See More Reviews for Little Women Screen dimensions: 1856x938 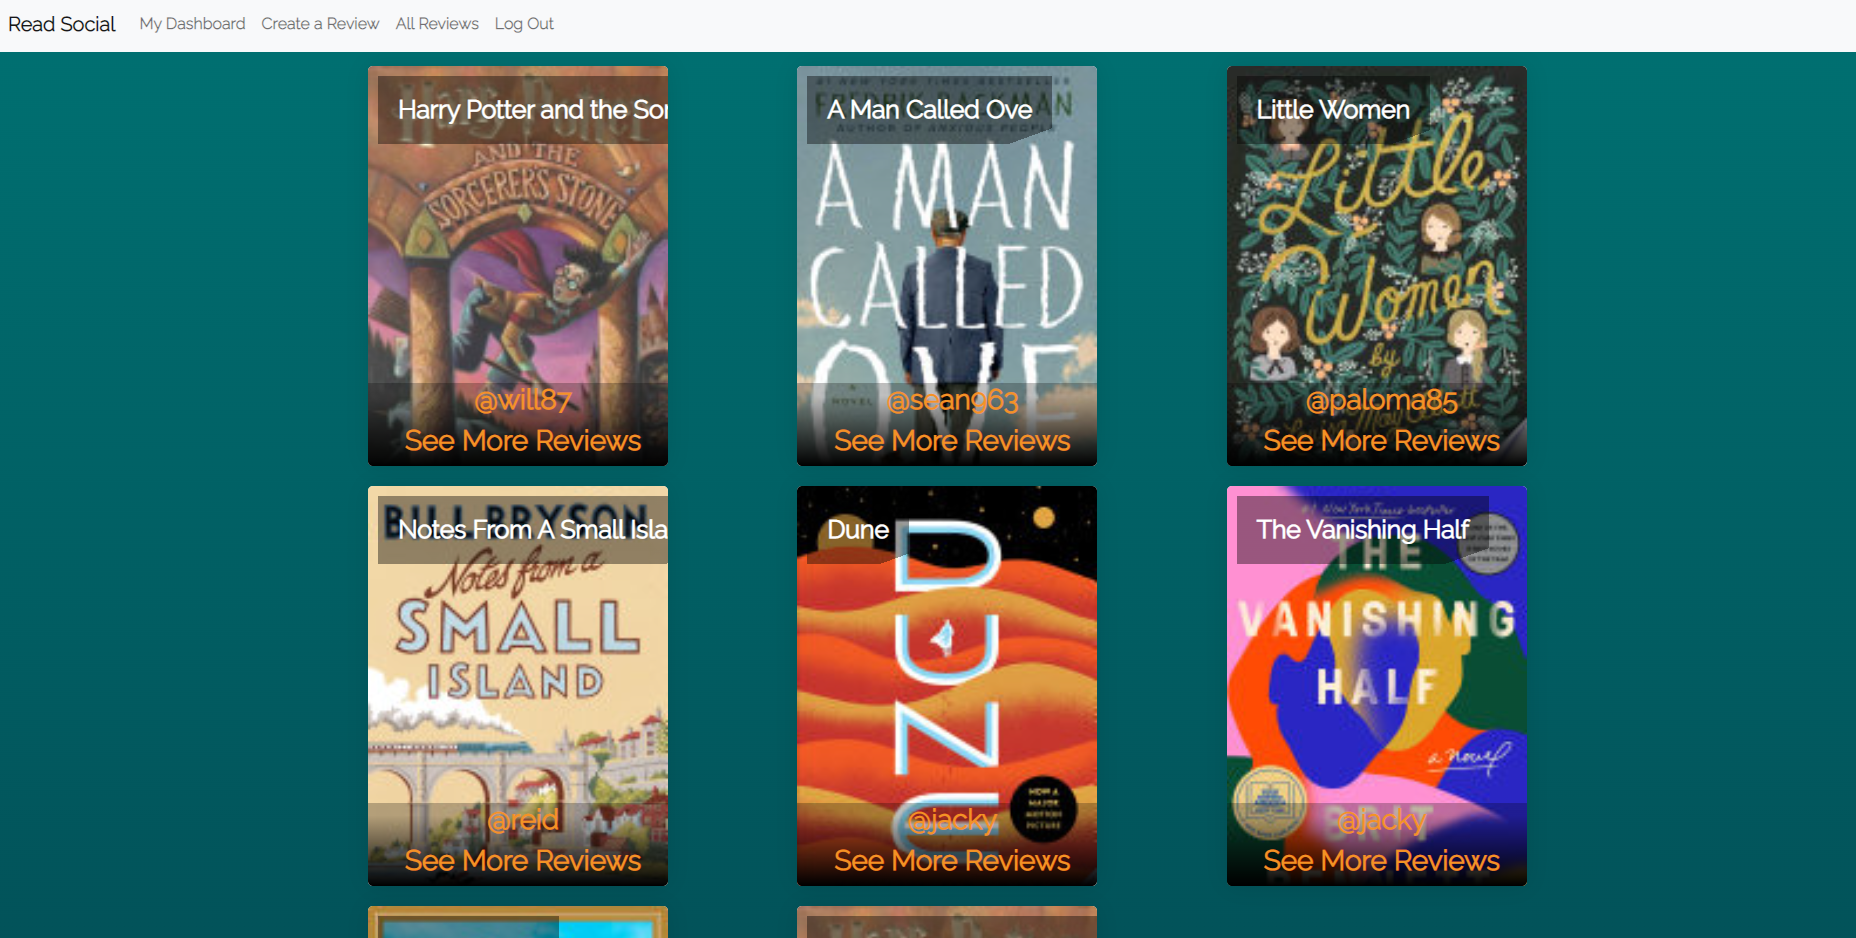pos(1382,441)
